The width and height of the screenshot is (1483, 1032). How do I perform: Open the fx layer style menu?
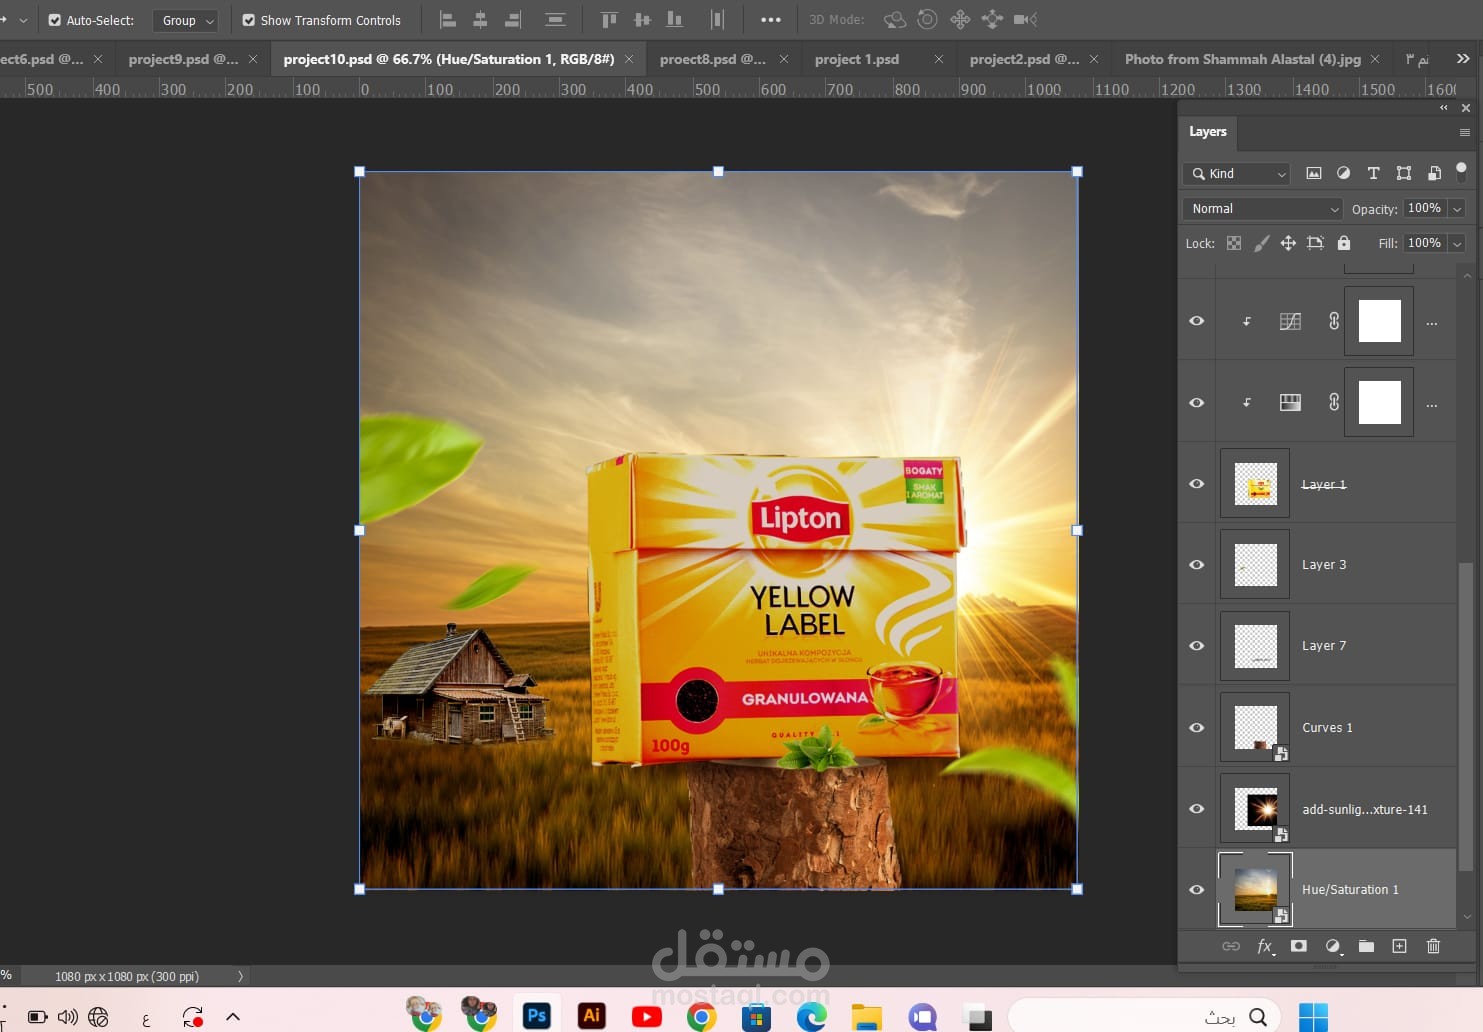pos(1265,946)
